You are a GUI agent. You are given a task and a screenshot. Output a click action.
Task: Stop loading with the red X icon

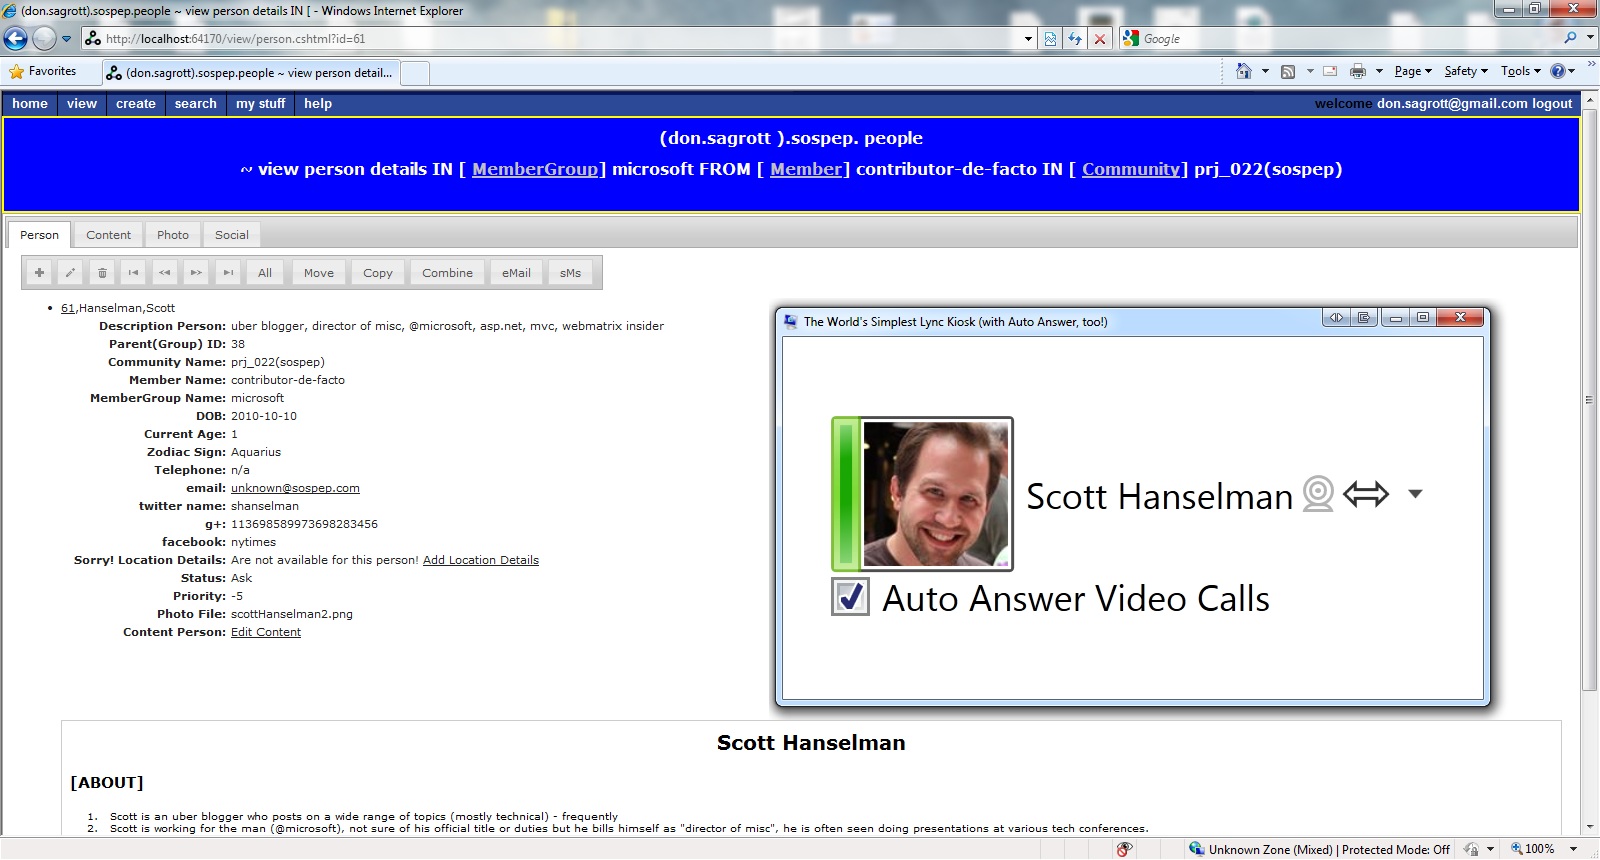point(1100,39)
